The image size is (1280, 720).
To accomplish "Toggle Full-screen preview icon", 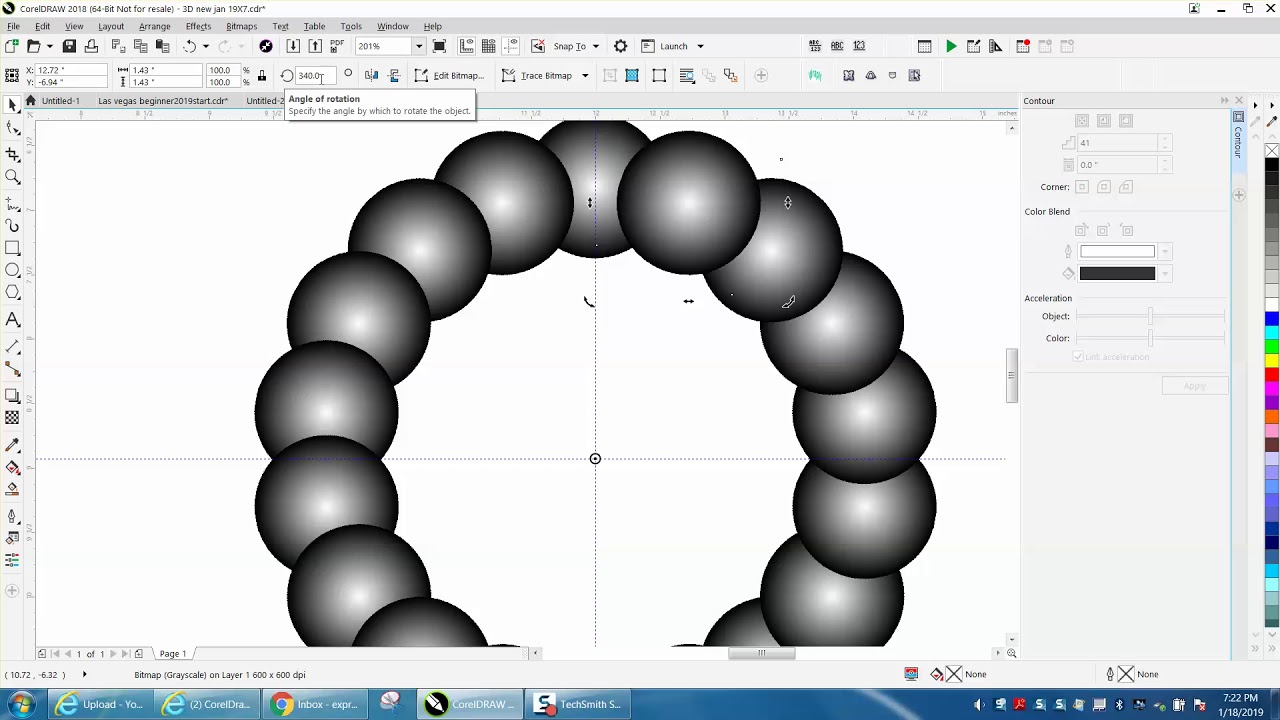I will pos(439,46).
